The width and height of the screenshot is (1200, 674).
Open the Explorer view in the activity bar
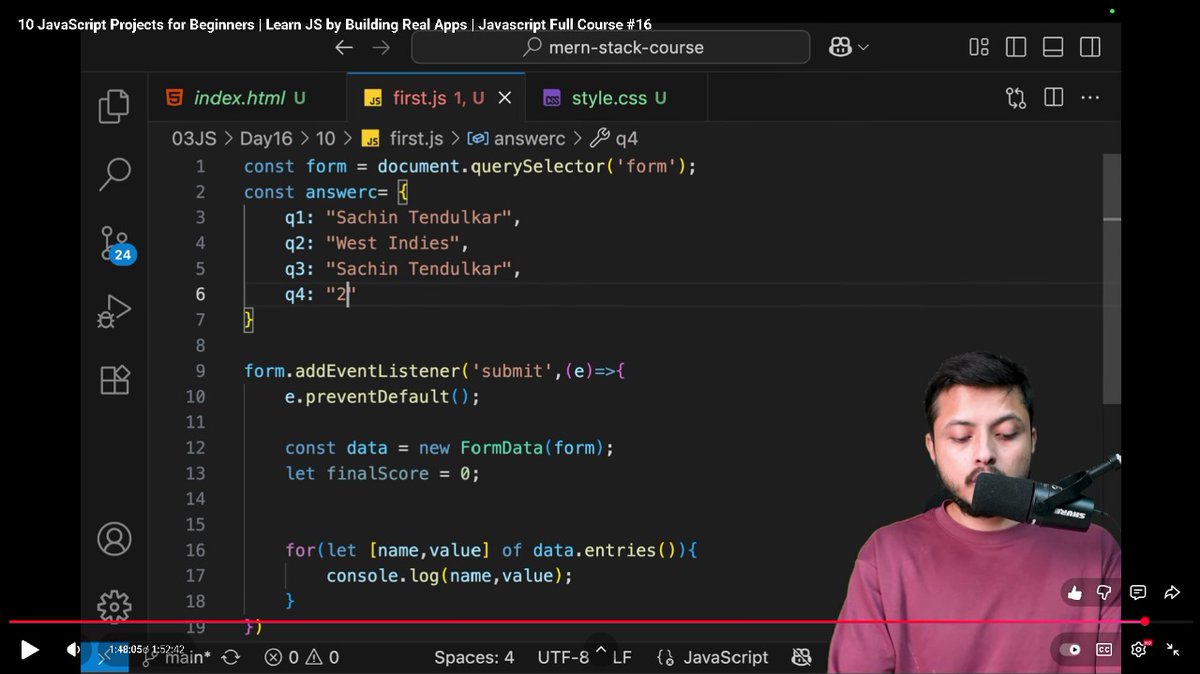(113, 104)
